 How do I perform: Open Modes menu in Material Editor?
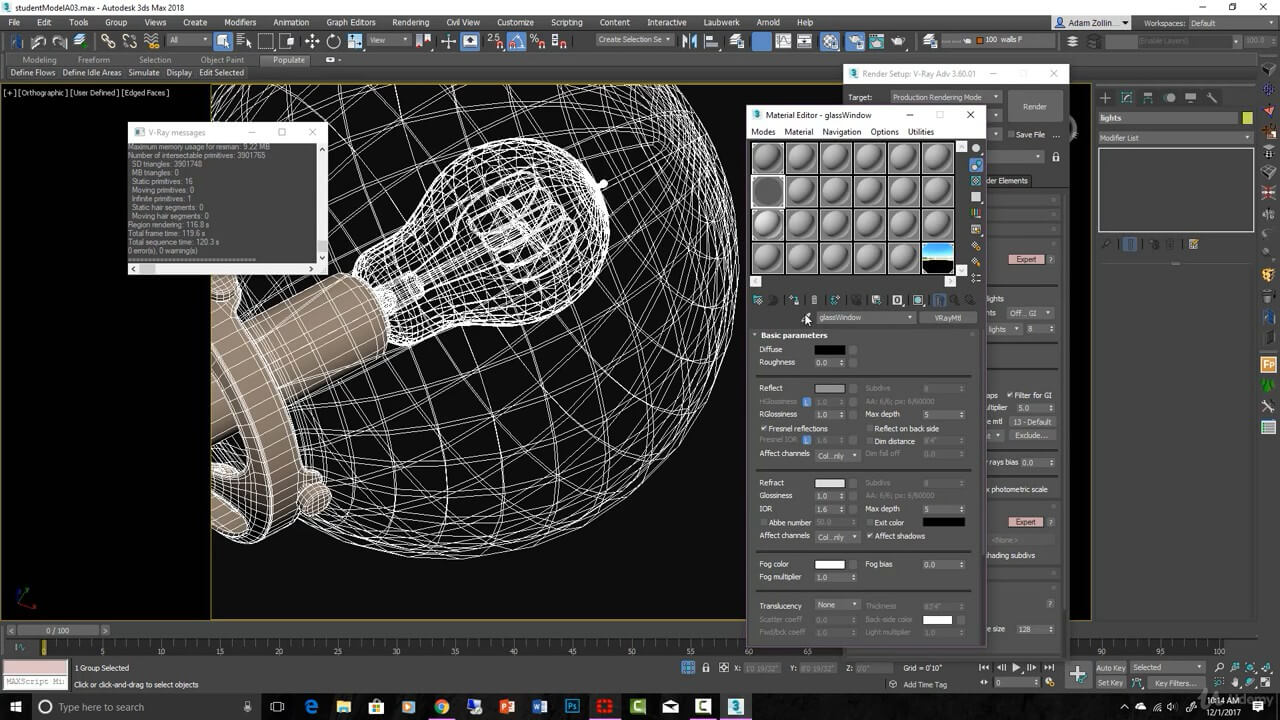point(763,132)
